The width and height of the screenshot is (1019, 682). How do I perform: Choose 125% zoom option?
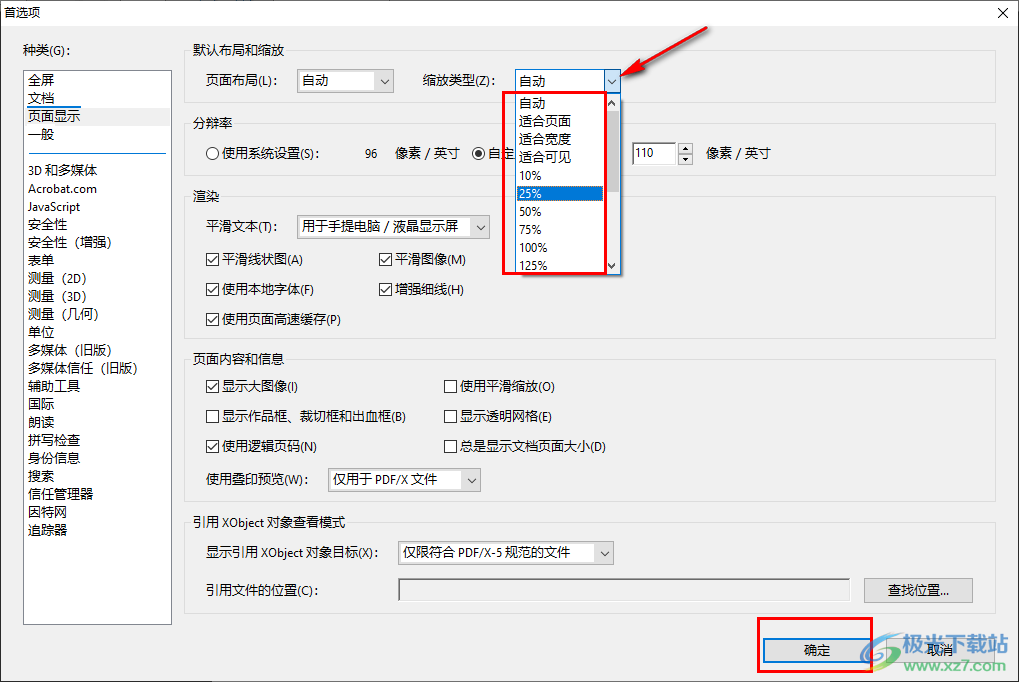point(560,265)
